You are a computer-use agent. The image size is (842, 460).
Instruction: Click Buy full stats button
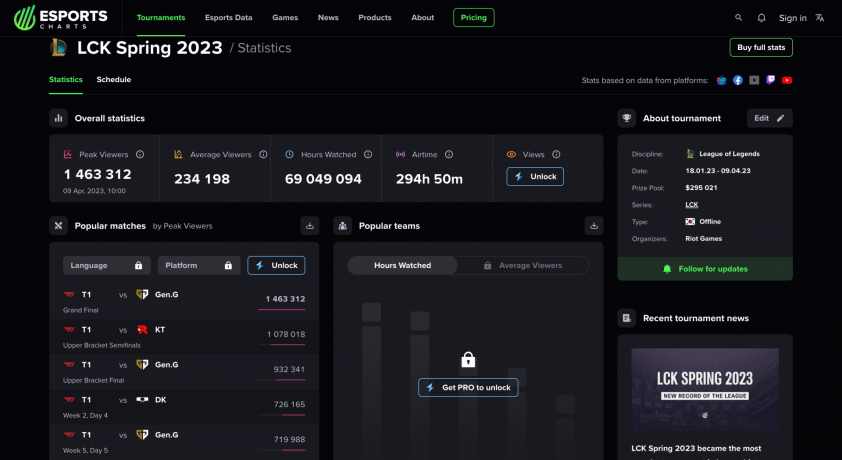761,48
